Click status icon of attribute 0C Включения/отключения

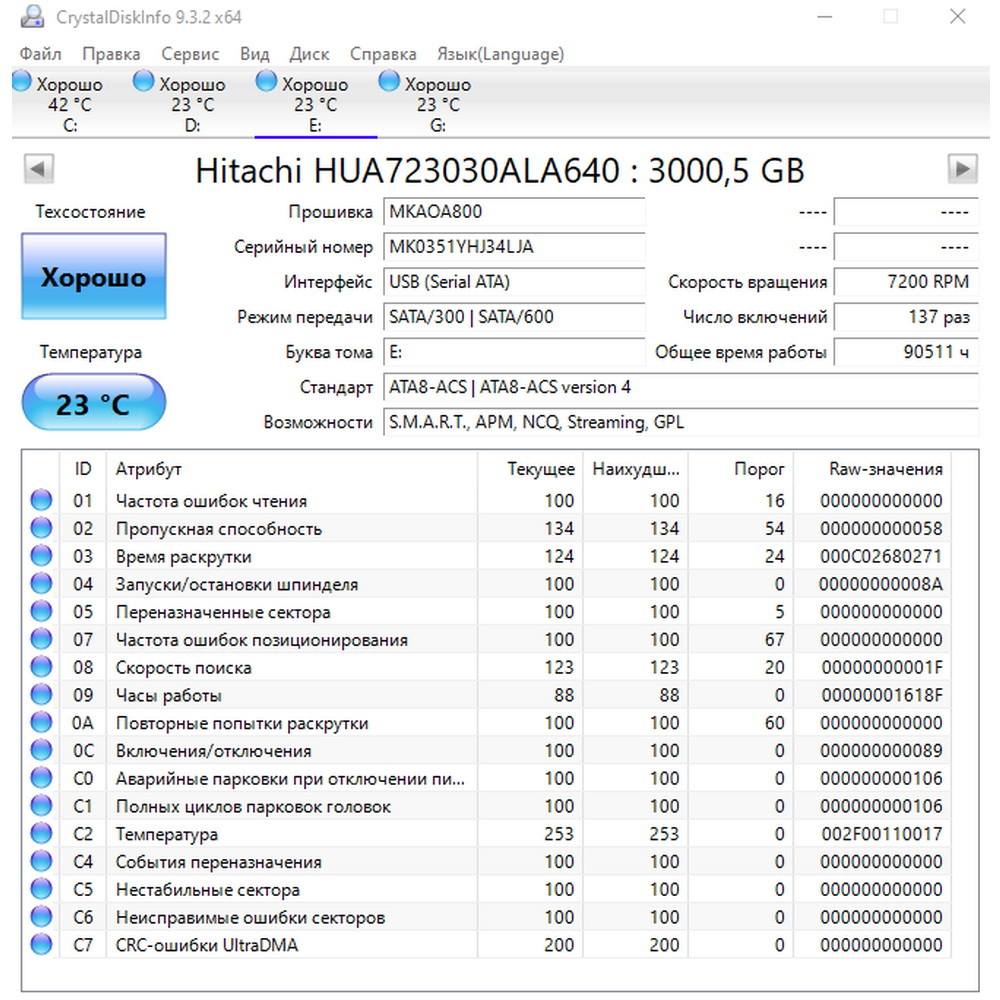pyautogui.click(x=41, y=750)
